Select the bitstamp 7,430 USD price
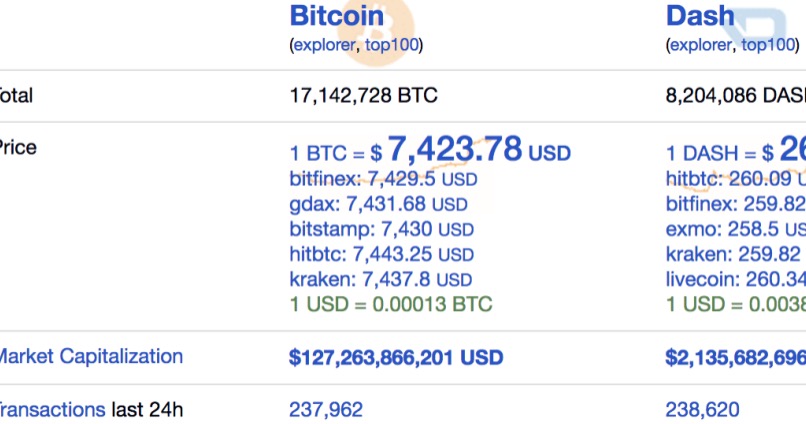The image size is (806, 424). pos(381,229)
